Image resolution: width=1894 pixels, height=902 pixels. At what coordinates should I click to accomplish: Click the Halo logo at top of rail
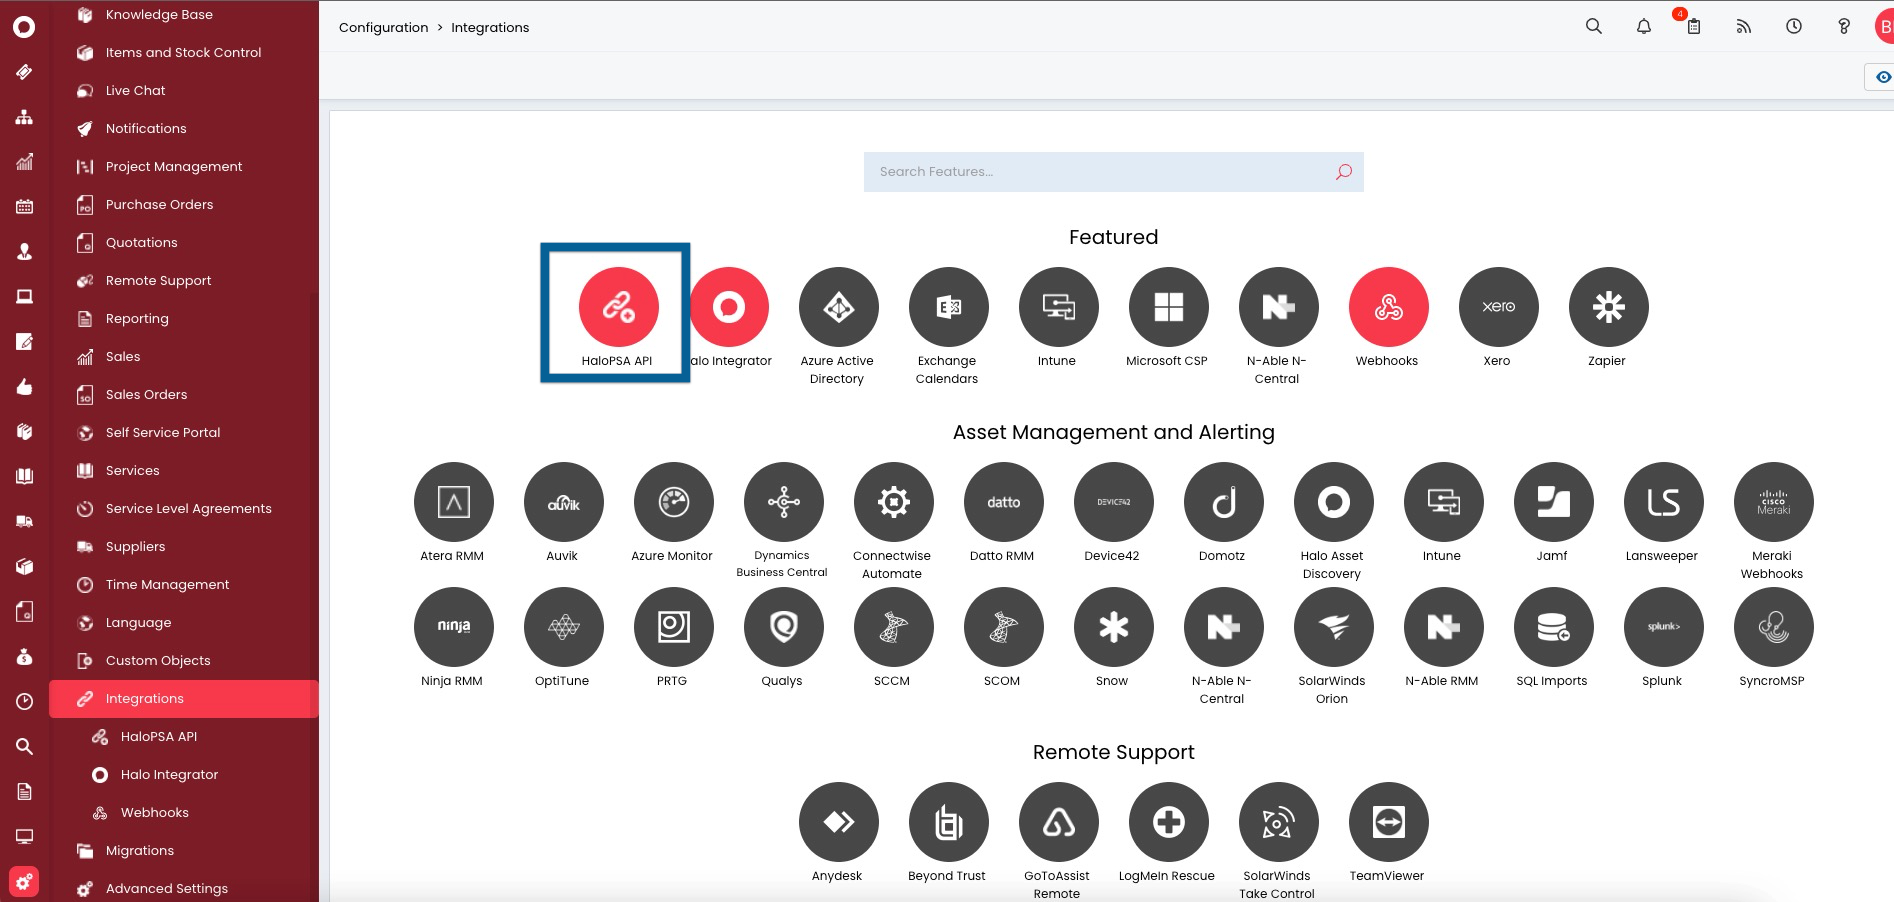24,27
